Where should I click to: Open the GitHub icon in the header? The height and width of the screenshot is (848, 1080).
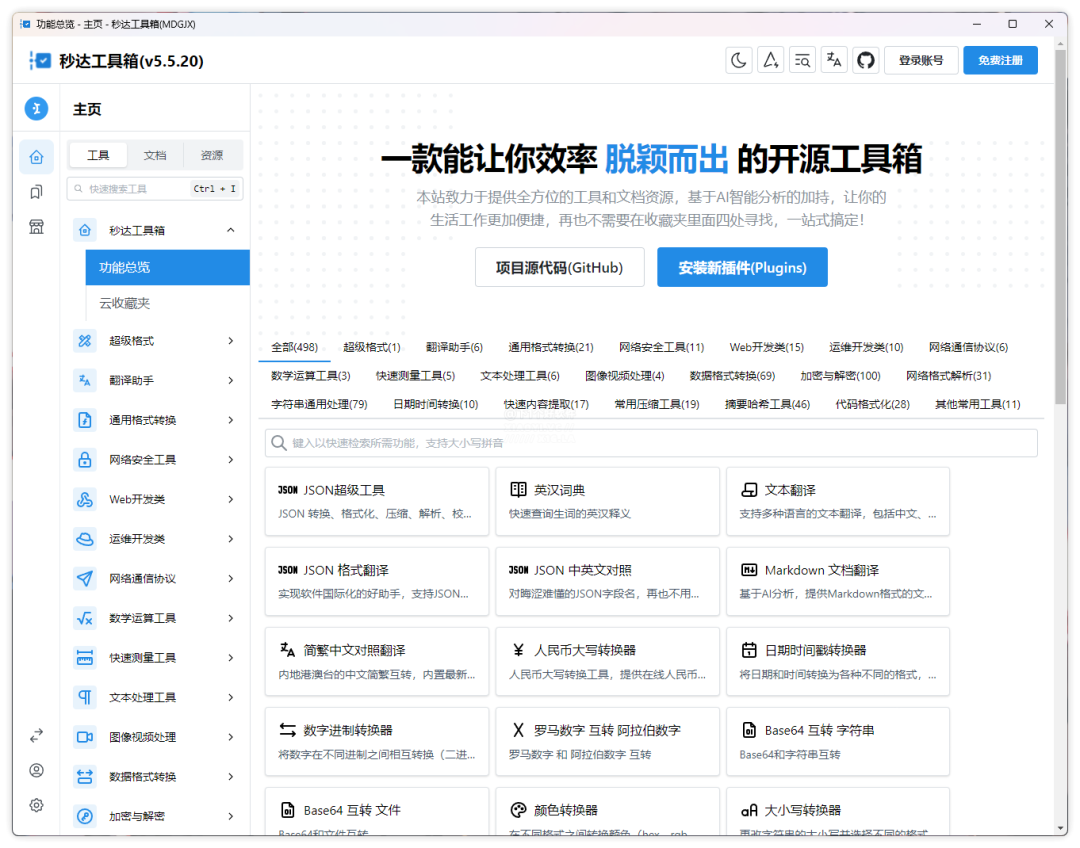pyautogui.click(x=866, y=61)
